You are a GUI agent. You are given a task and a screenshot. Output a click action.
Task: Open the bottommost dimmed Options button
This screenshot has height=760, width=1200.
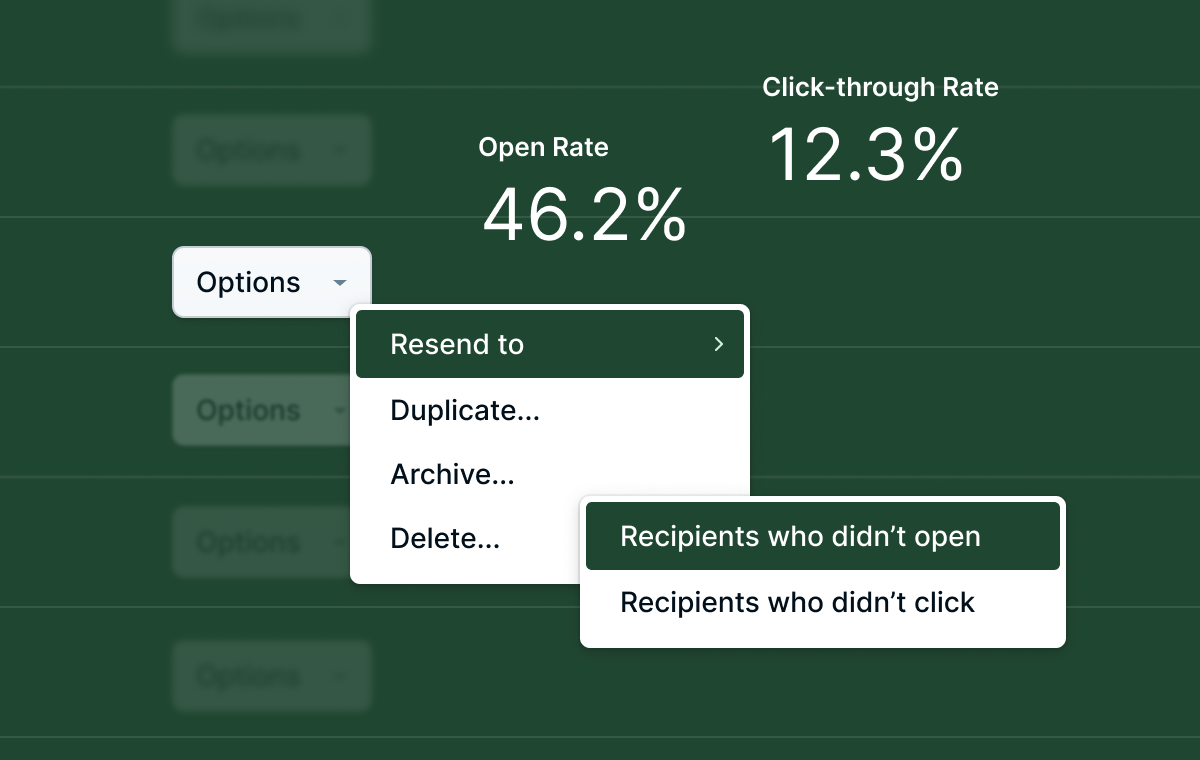coord(272,675)
